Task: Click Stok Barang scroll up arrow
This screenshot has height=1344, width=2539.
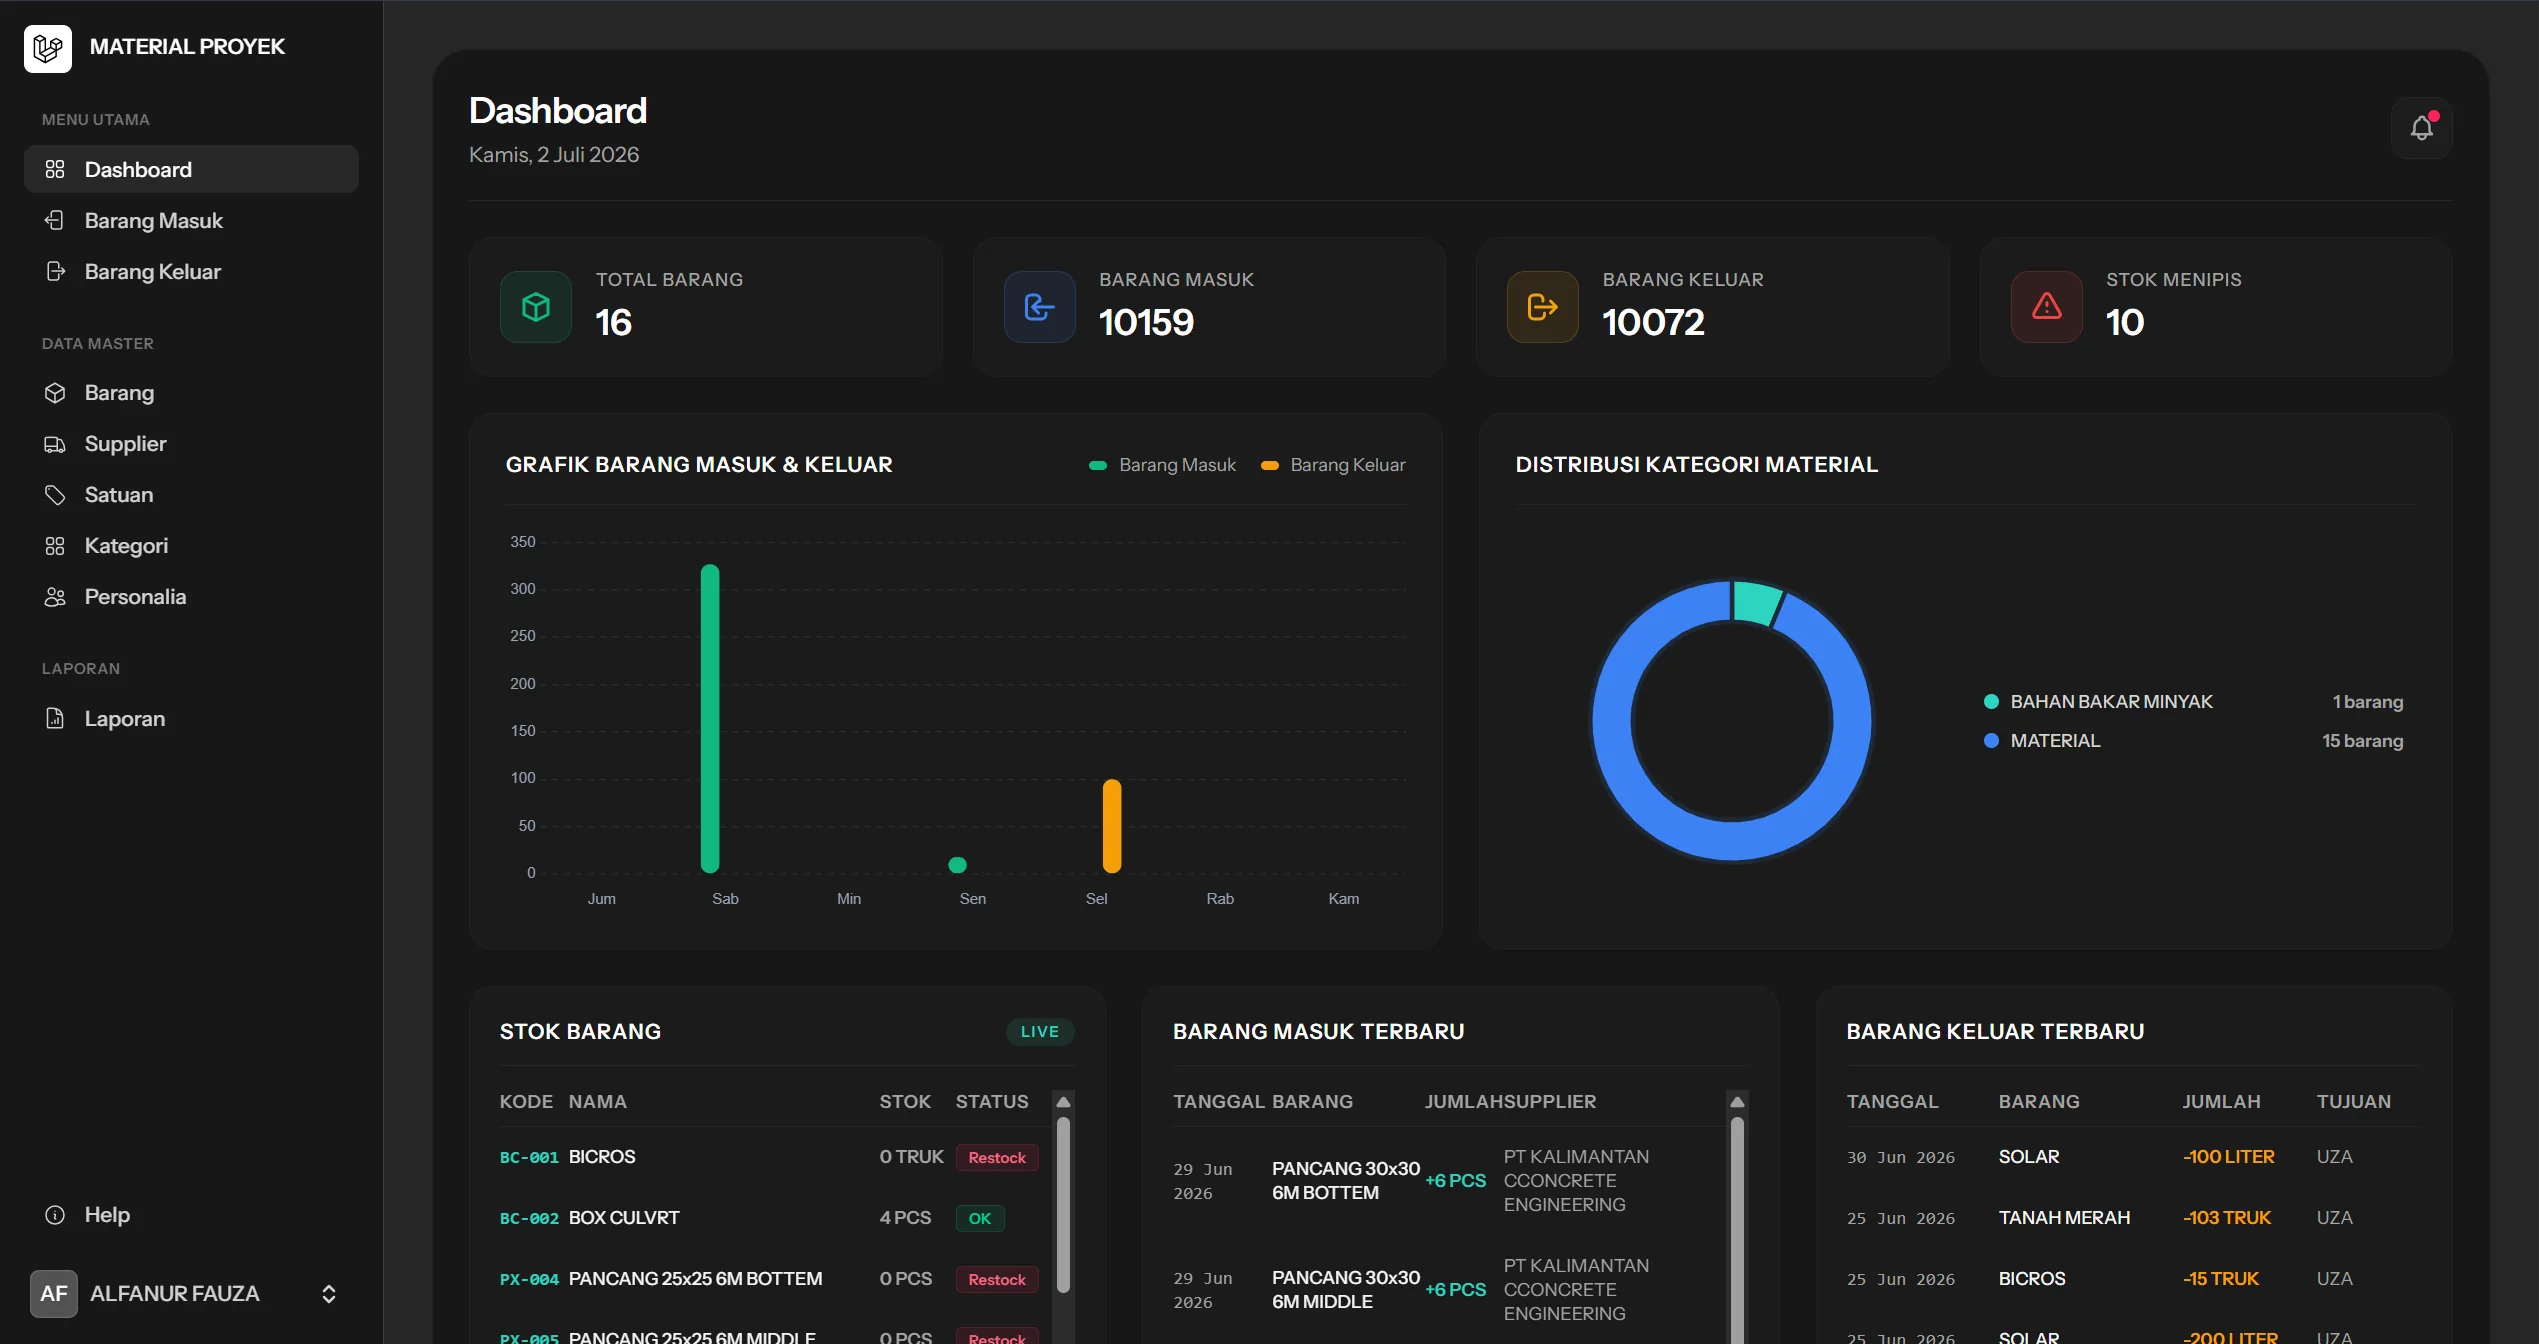Action: [x=1064, y=1102]
